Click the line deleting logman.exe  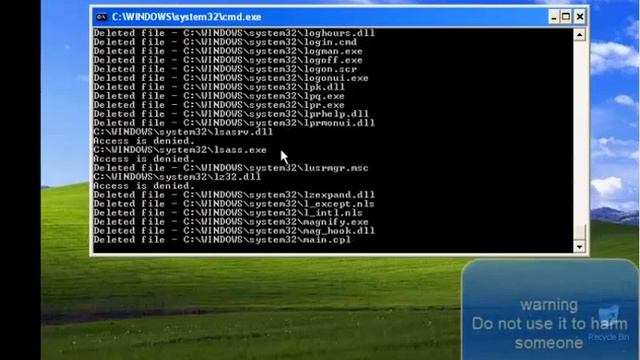(x=228, y=51)
